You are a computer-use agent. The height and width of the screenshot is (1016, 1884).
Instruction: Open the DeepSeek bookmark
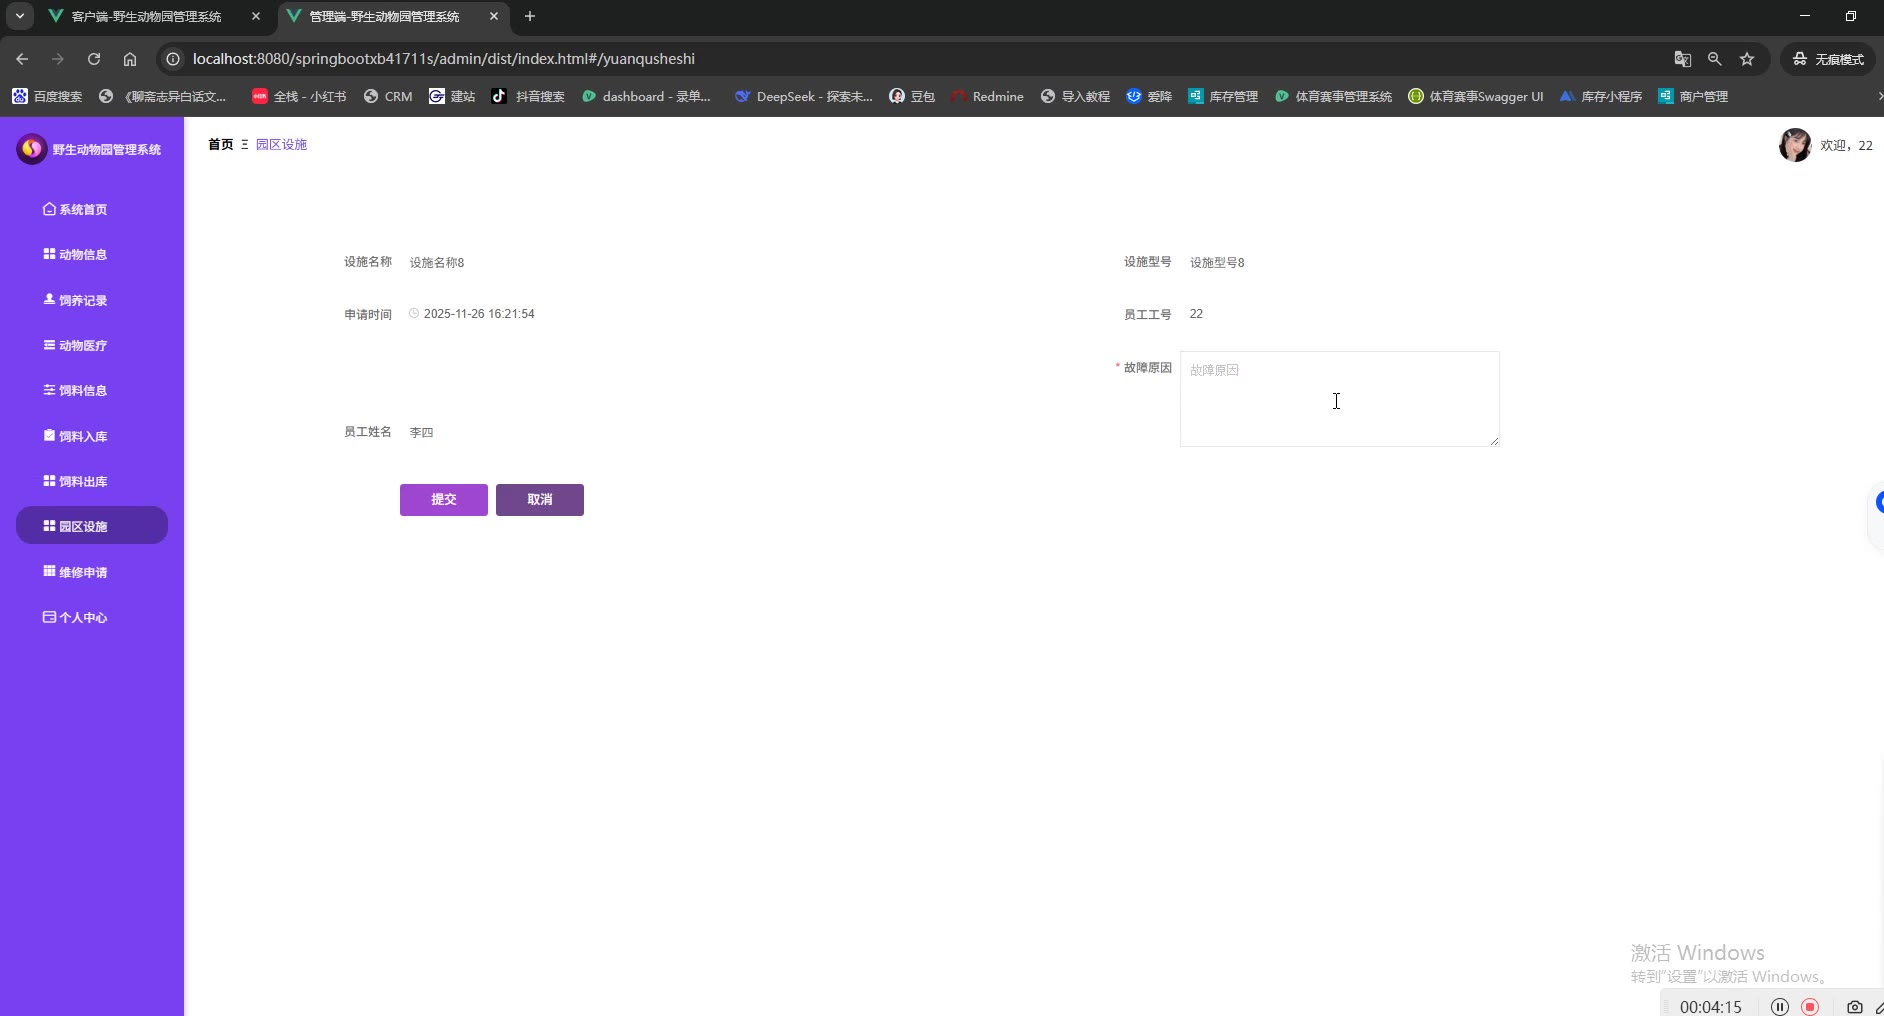tap(804, 97)
